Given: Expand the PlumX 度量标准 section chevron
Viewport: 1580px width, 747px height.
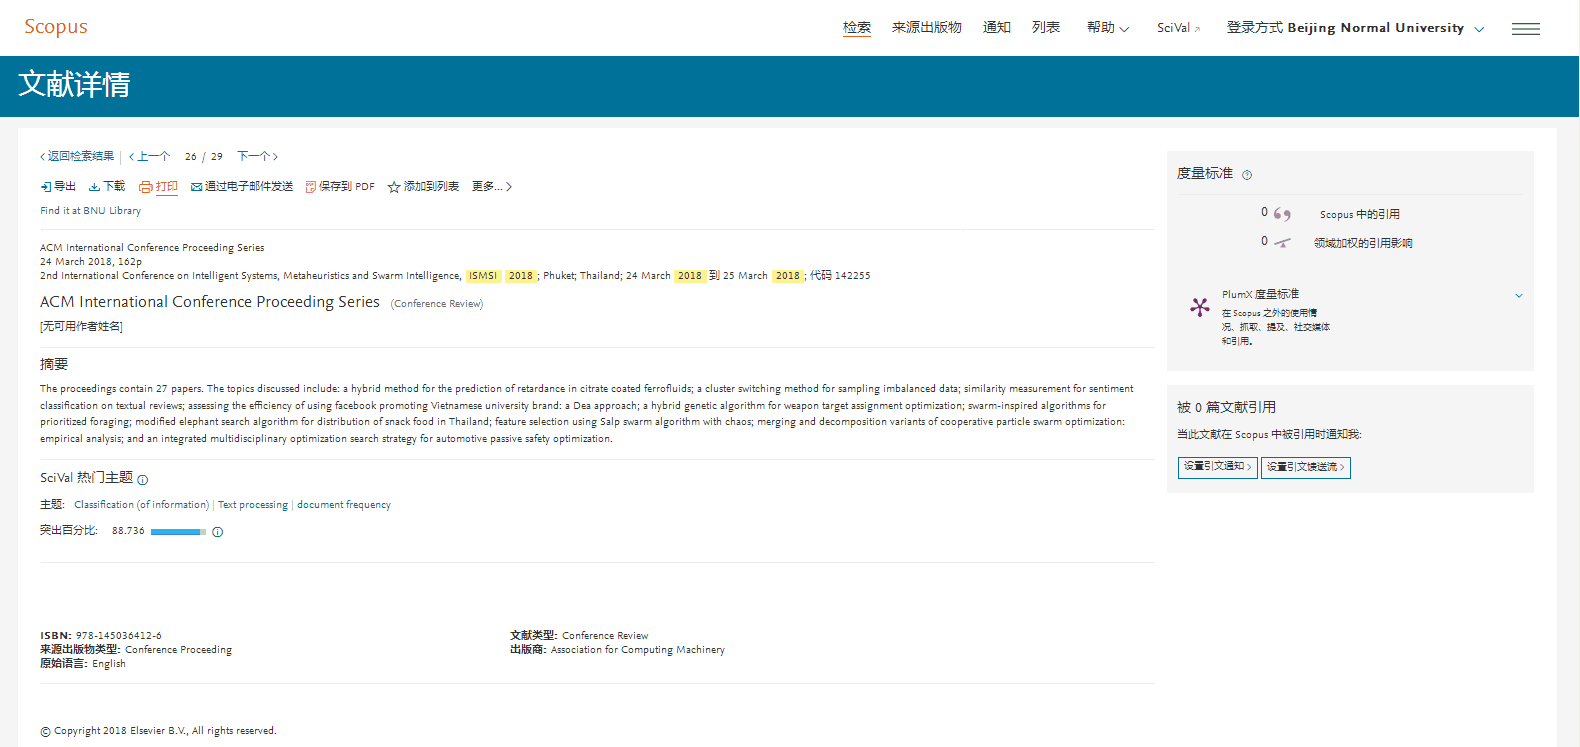Looking at the screenshot, I should tap(1519, 295).
